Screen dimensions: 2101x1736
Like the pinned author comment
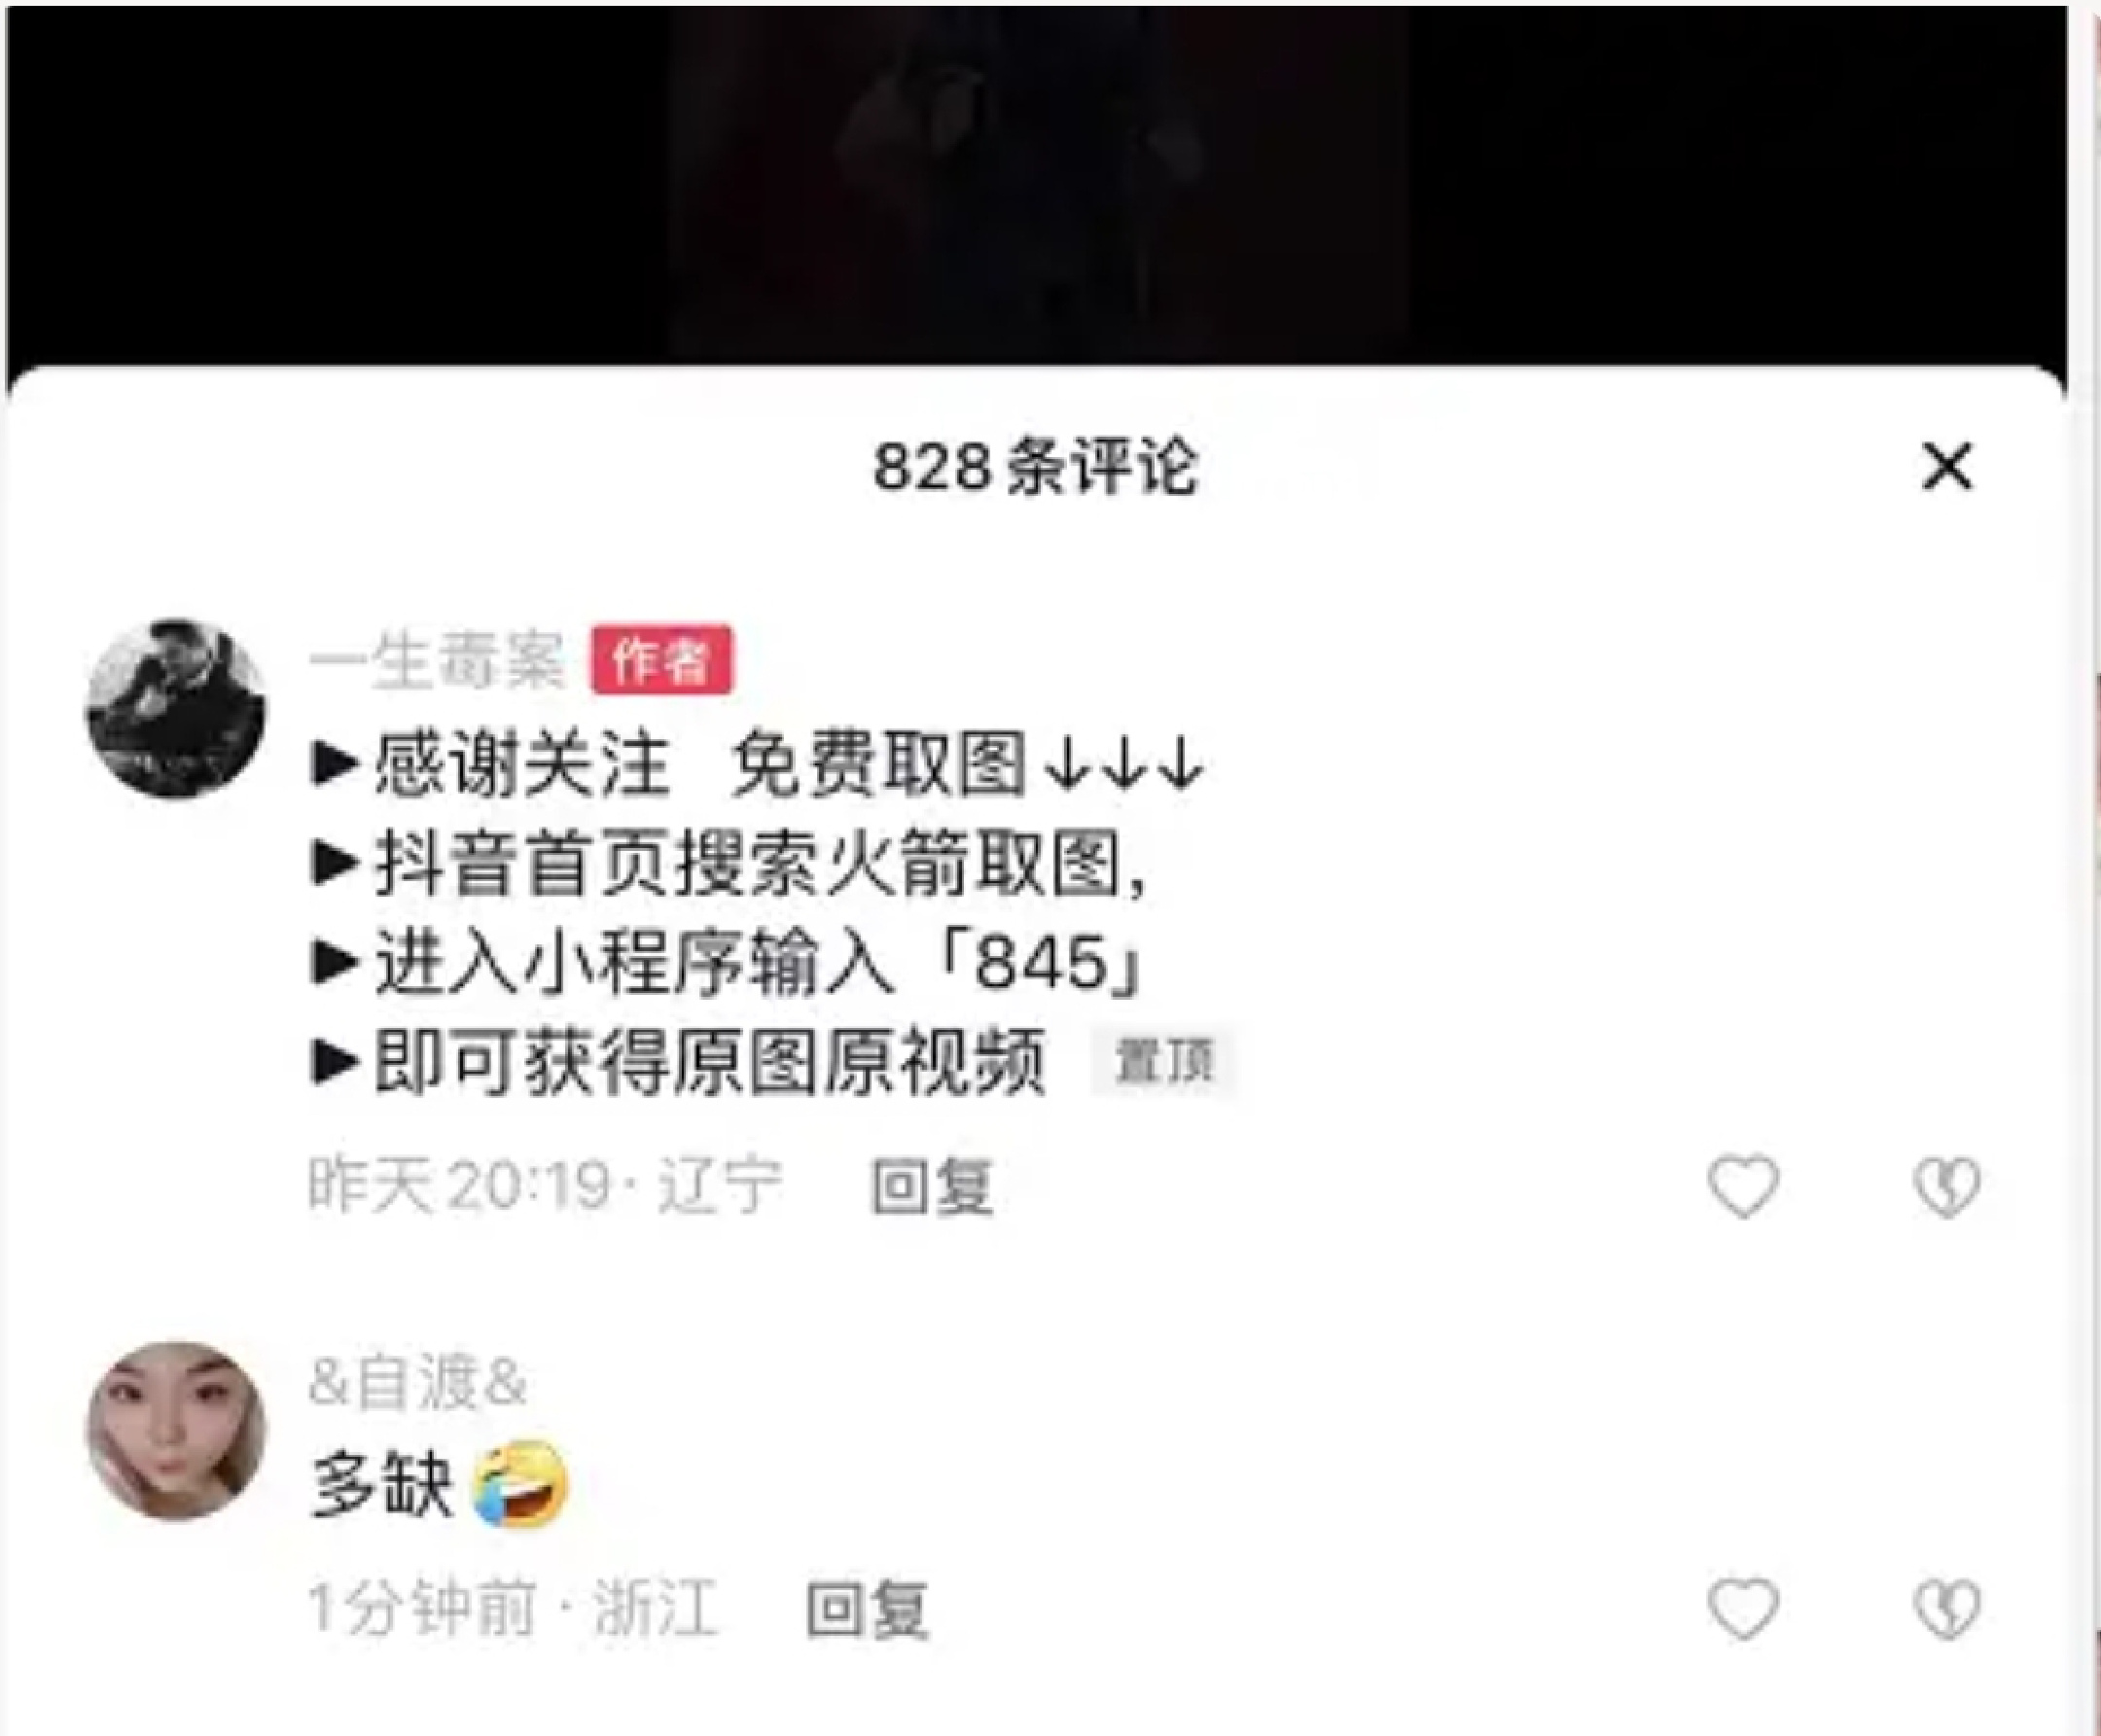coord(1743,1186)
